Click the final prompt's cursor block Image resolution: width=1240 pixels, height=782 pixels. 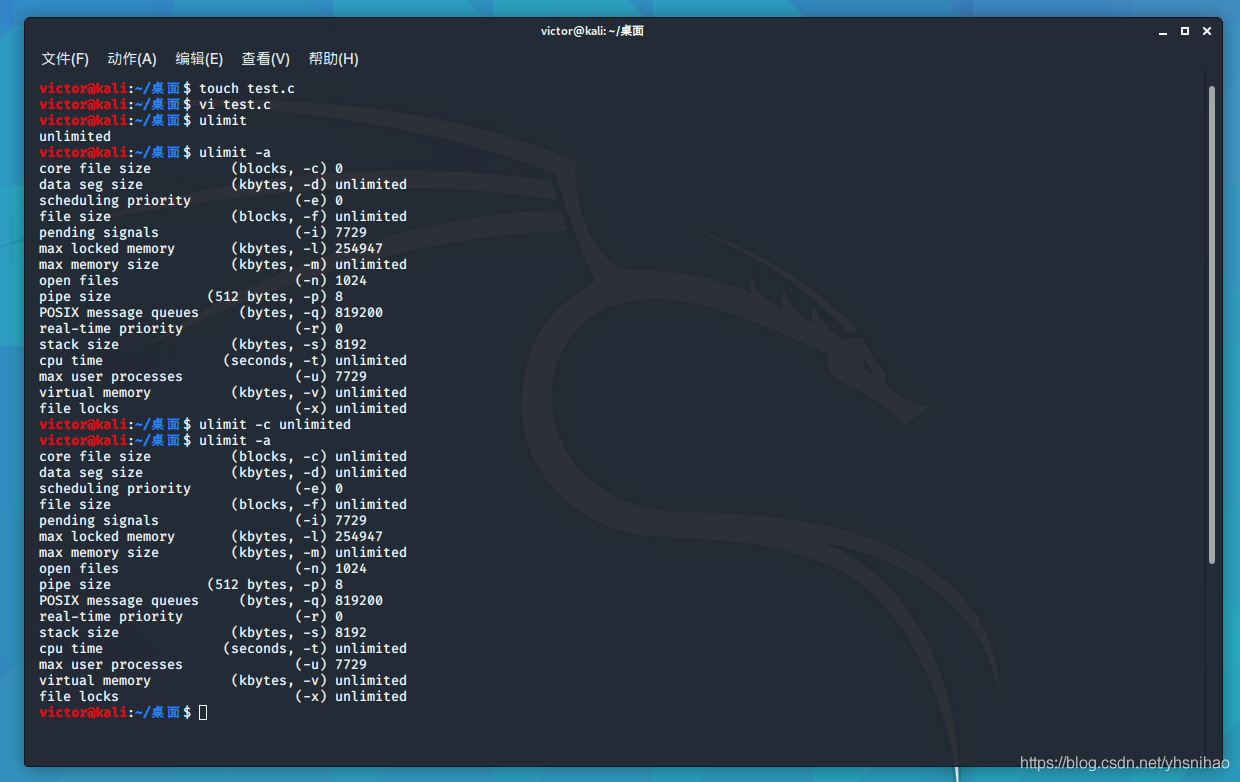point(203,712)
